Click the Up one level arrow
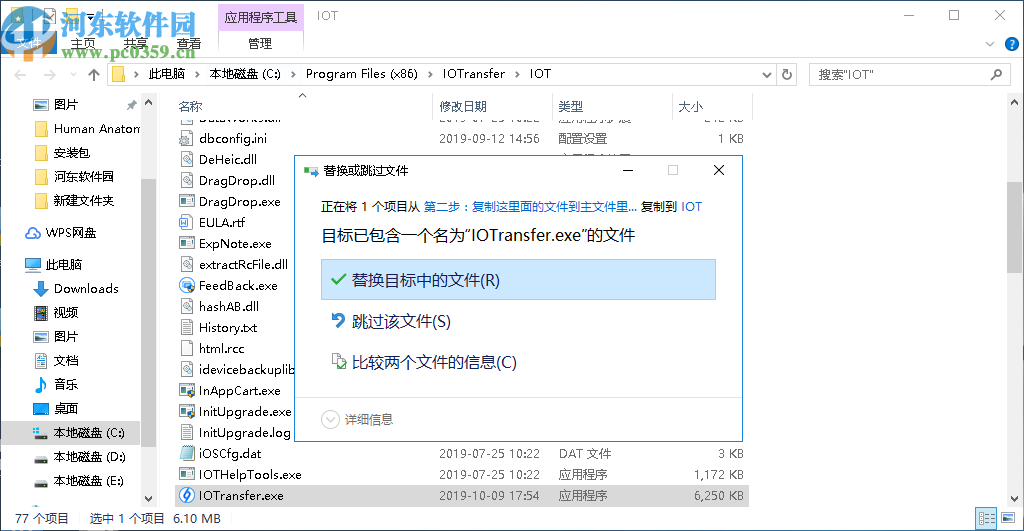Image resolution: width=1024 pixels, height=531 pixels. click(x=94, y=74)
